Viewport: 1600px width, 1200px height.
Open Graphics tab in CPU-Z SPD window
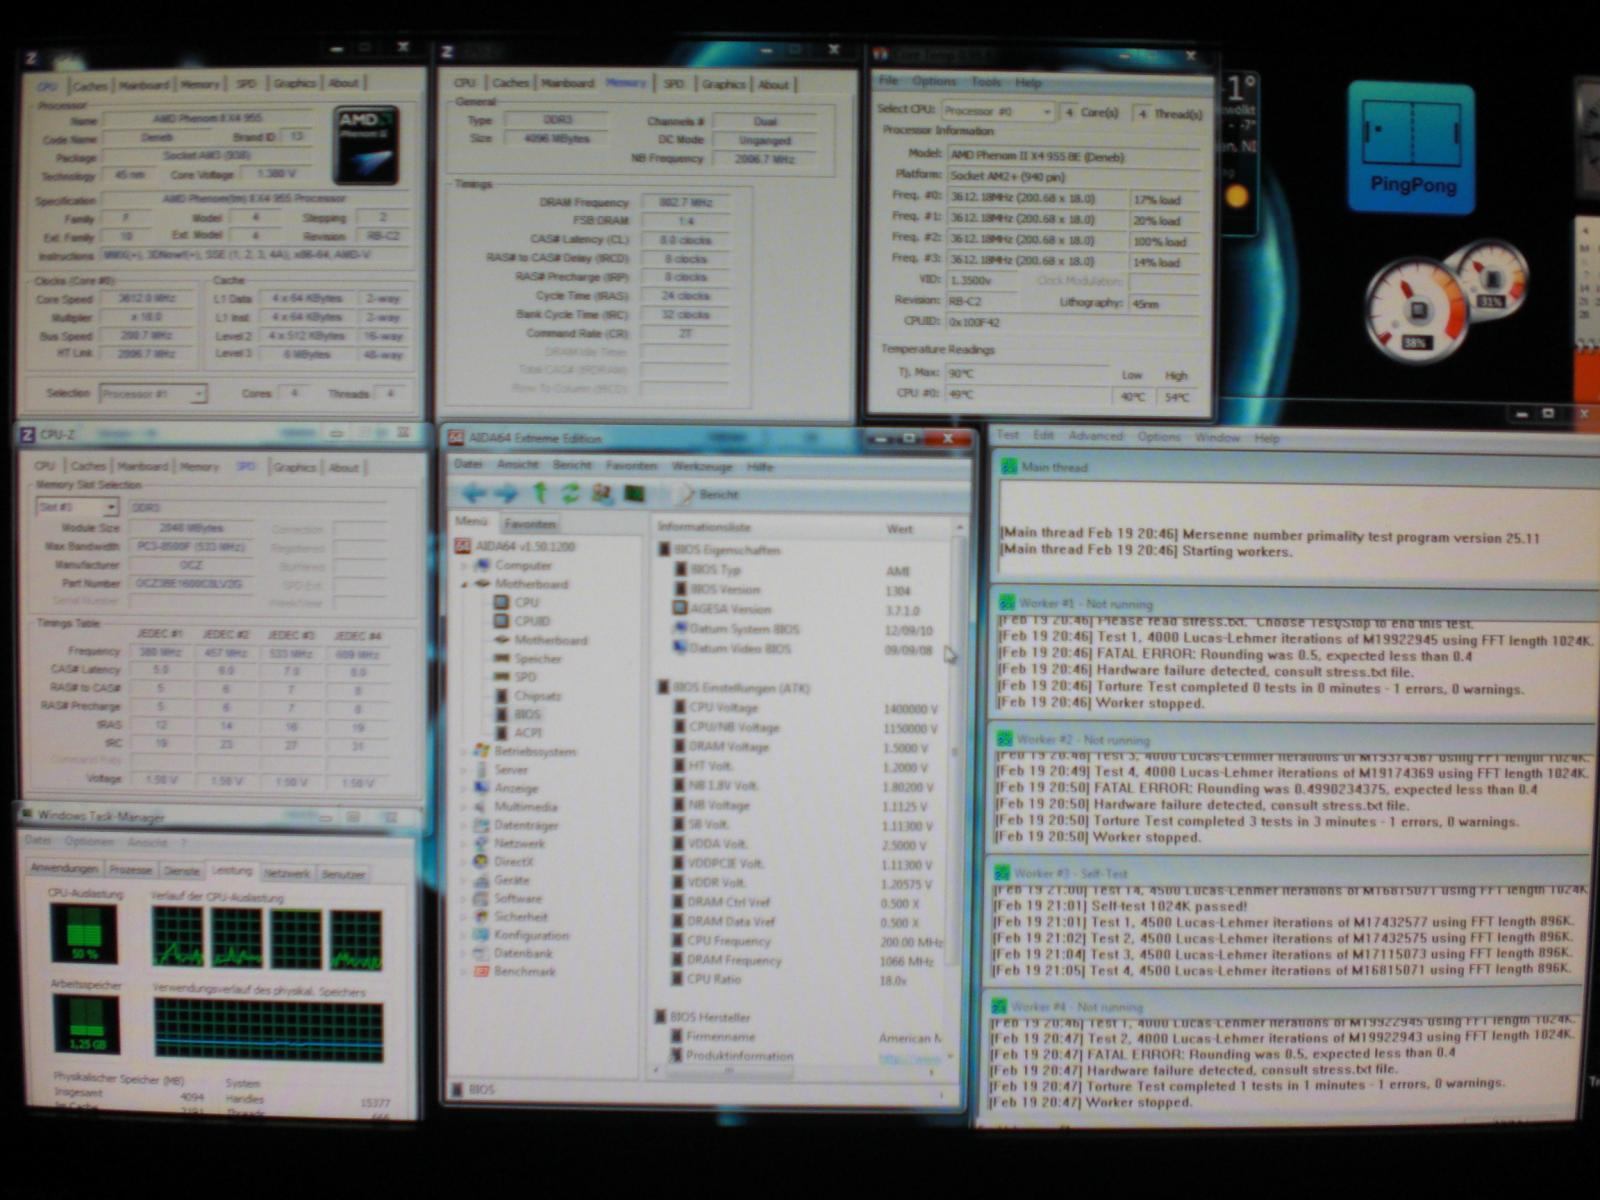pyautogui.click(x=295, y=467)
